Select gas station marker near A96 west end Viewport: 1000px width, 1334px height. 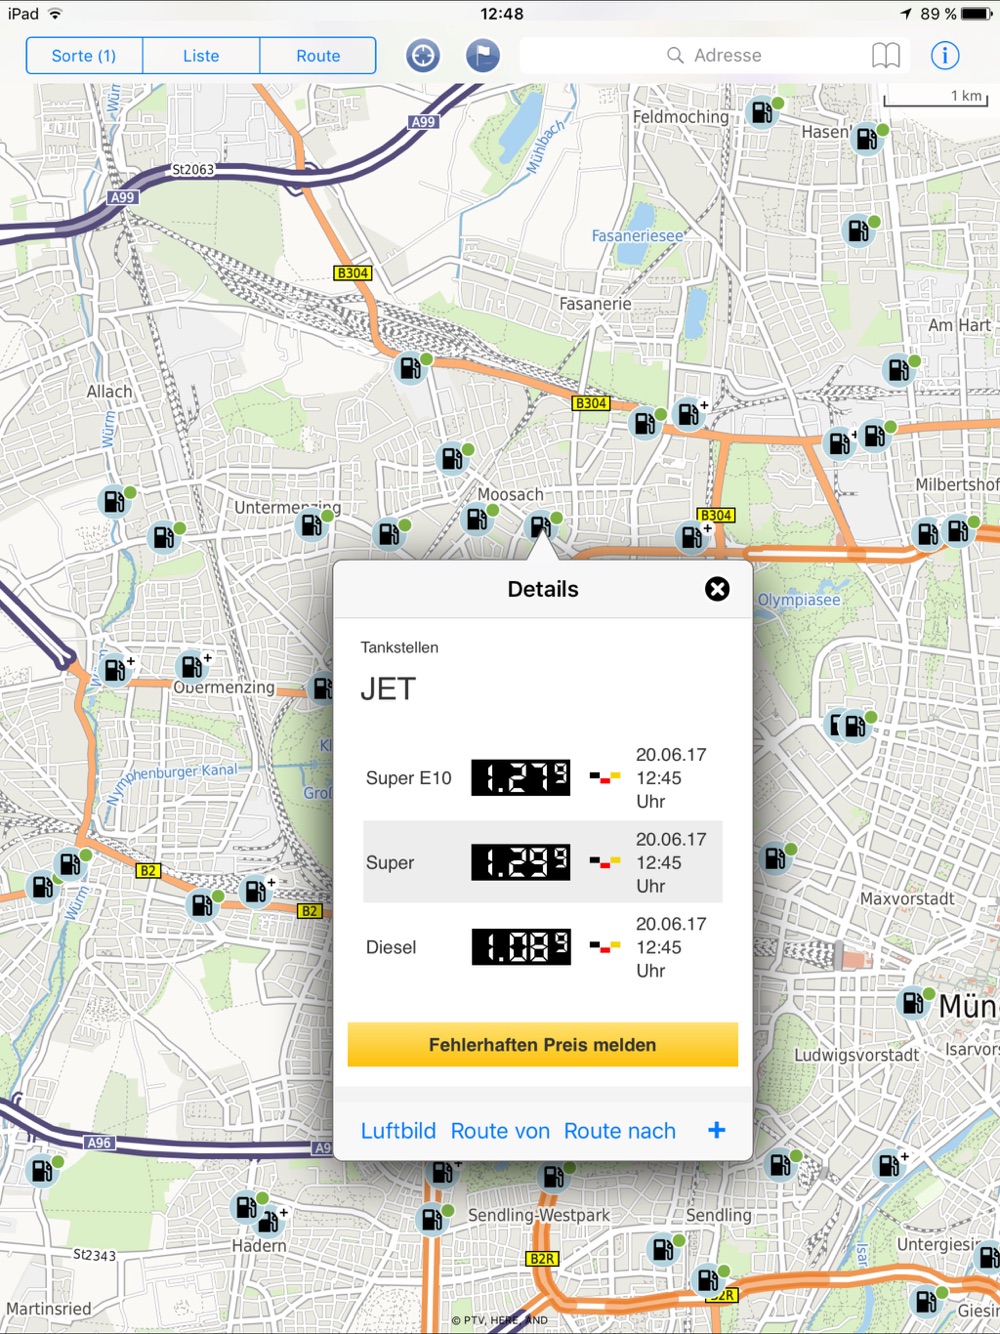(43, 1170)
